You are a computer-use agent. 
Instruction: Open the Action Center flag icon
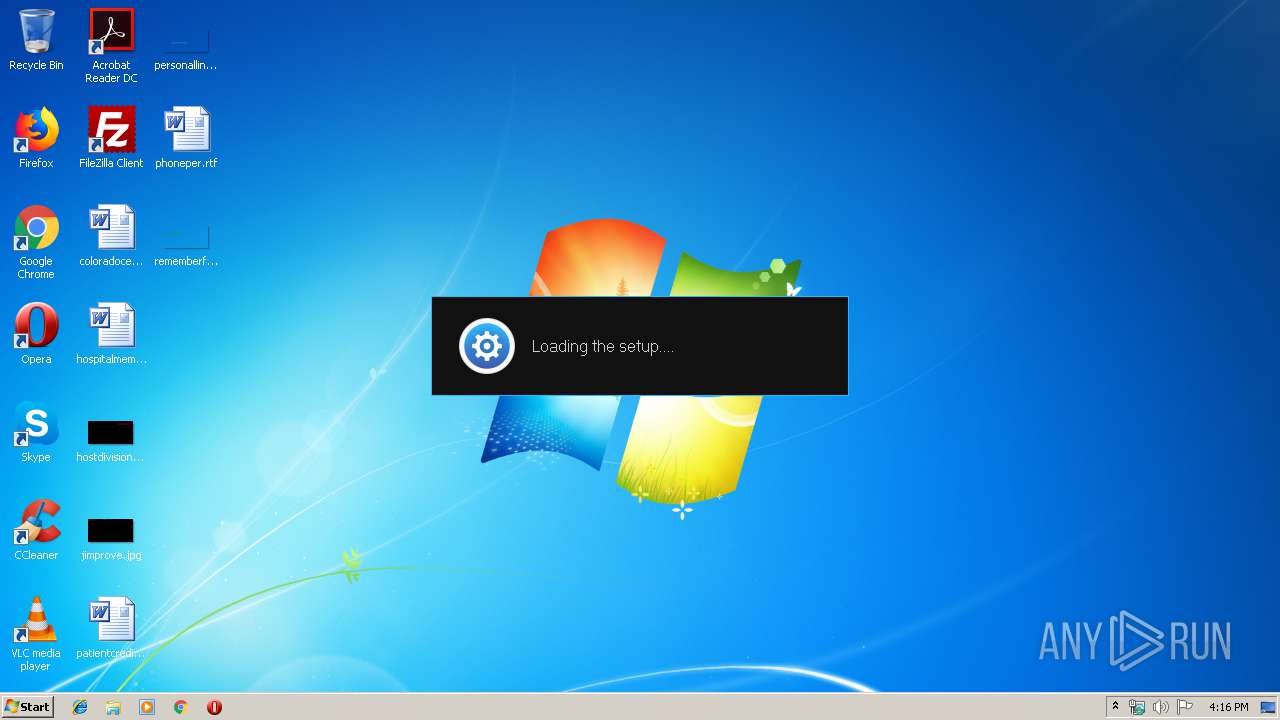[1185, 707]
